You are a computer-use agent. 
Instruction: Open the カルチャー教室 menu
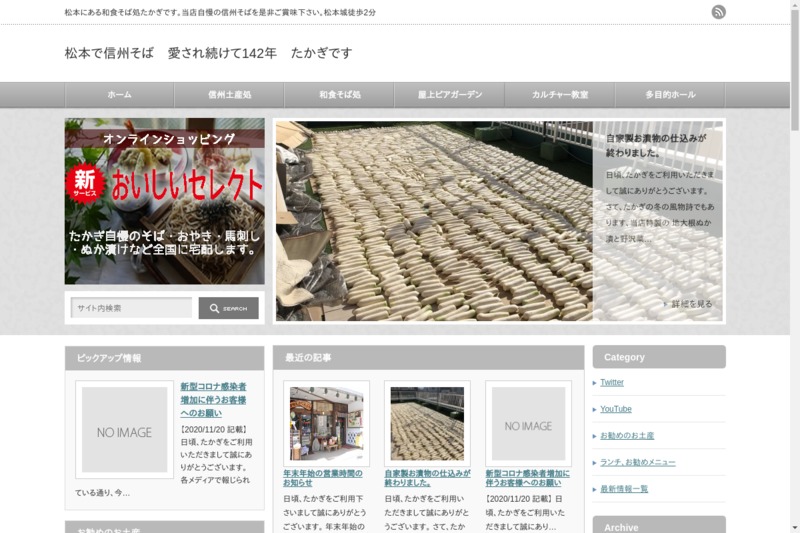[x=559, y=95]
